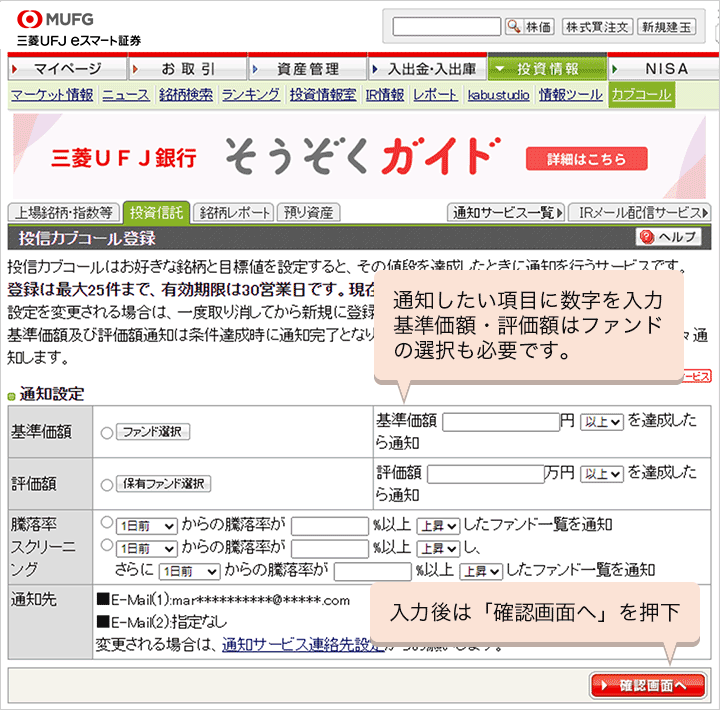Switch to 銘柄レポート tab
The image size is (720, 710).
click(234, 213)
